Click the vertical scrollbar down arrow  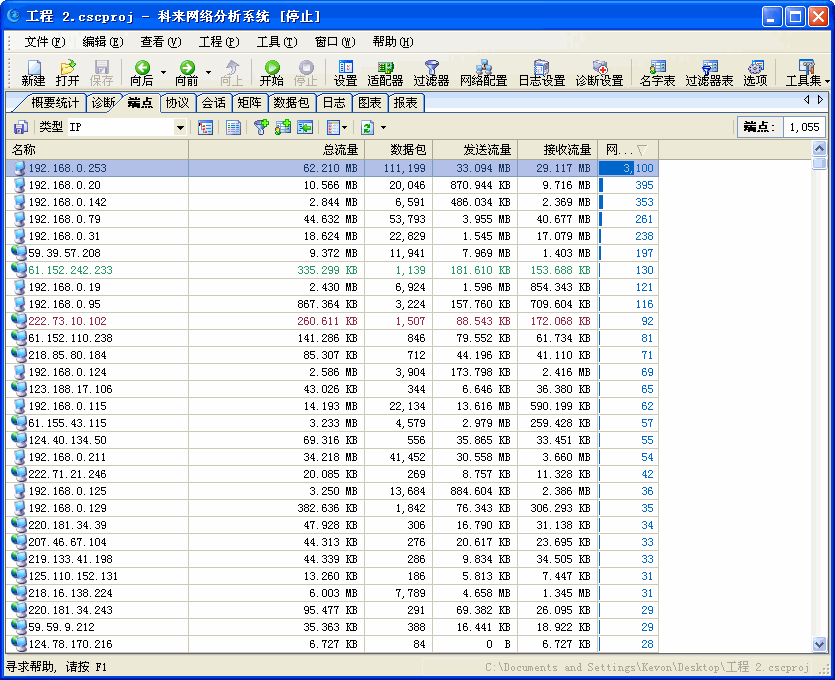click(820, 645)
